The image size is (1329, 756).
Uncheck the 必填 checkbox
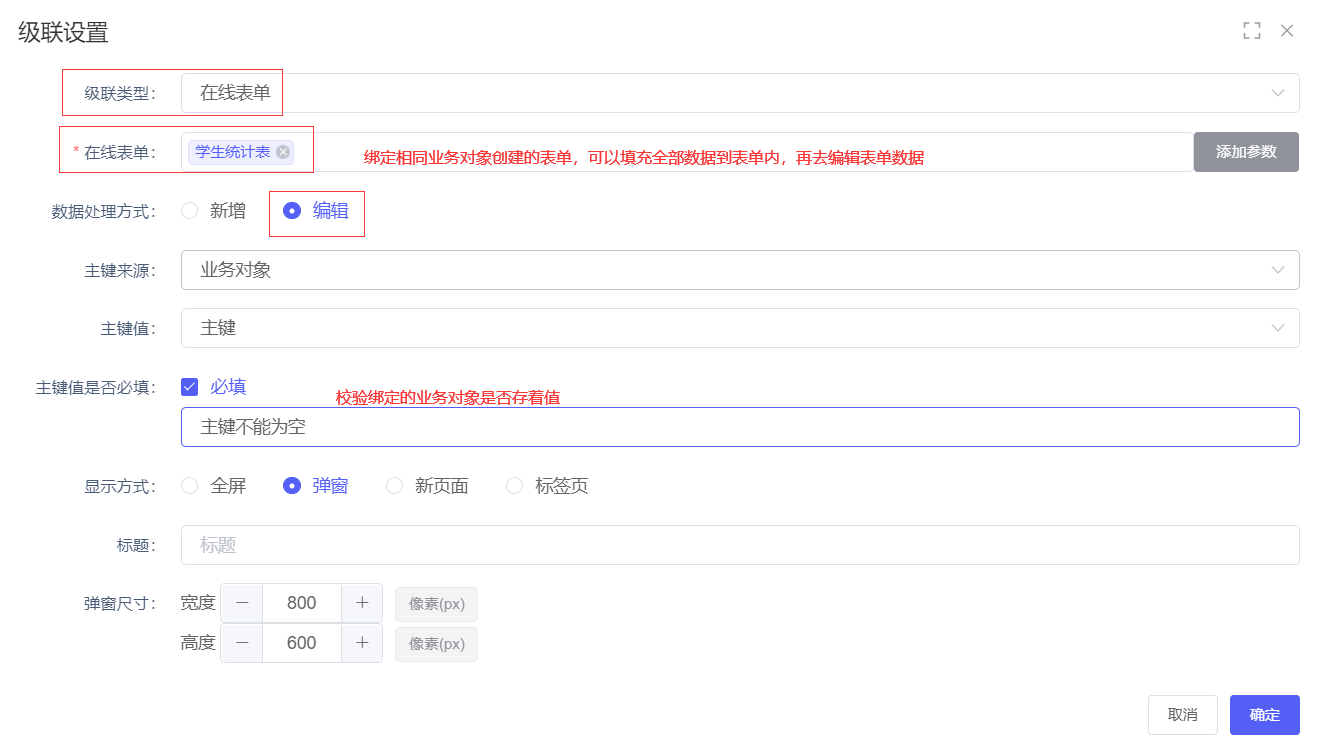coord(190,387)
